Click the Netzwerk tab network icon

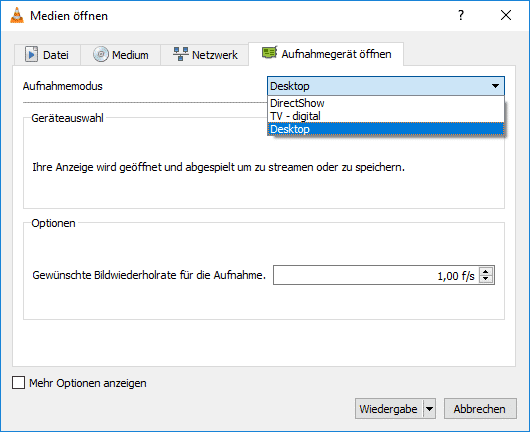pos(180,54)
